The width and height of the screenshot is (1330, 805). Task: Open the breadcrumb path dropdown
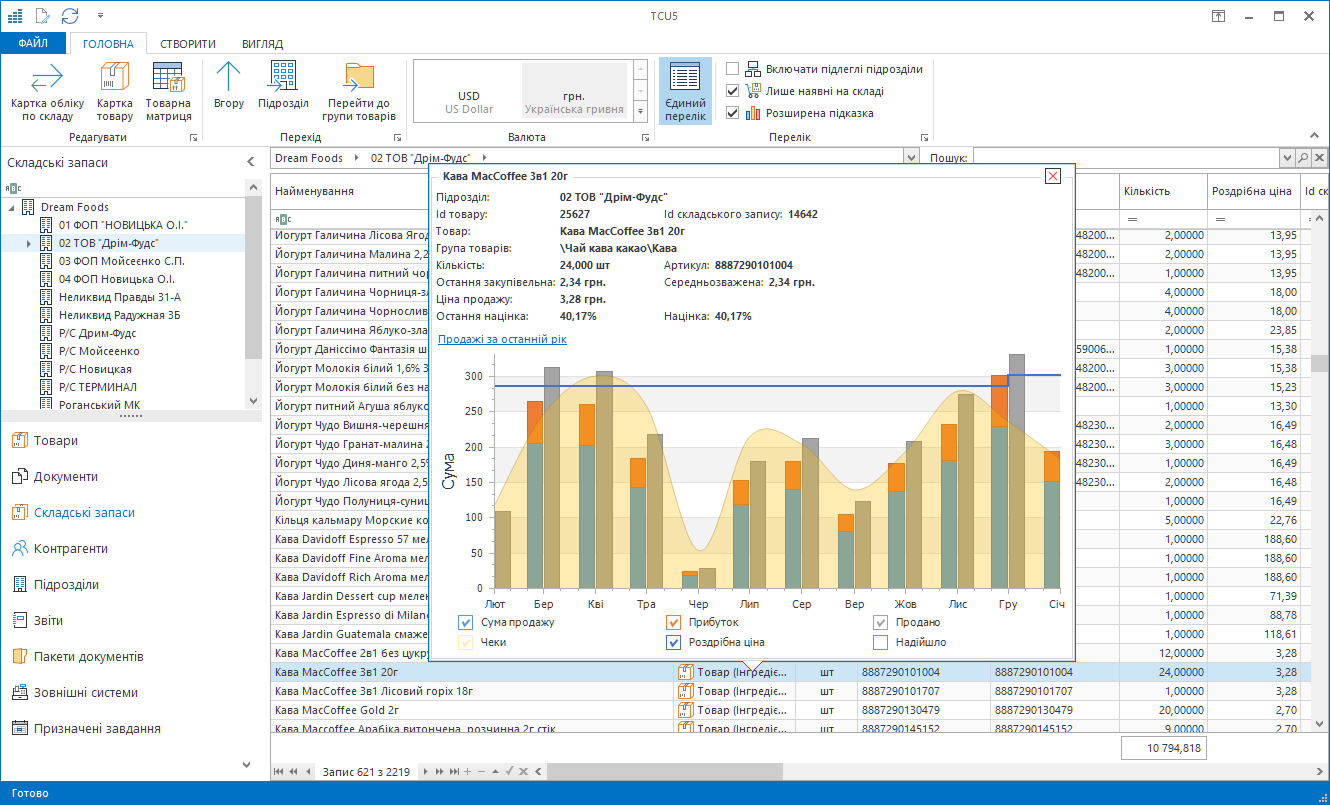coord(910,158)
